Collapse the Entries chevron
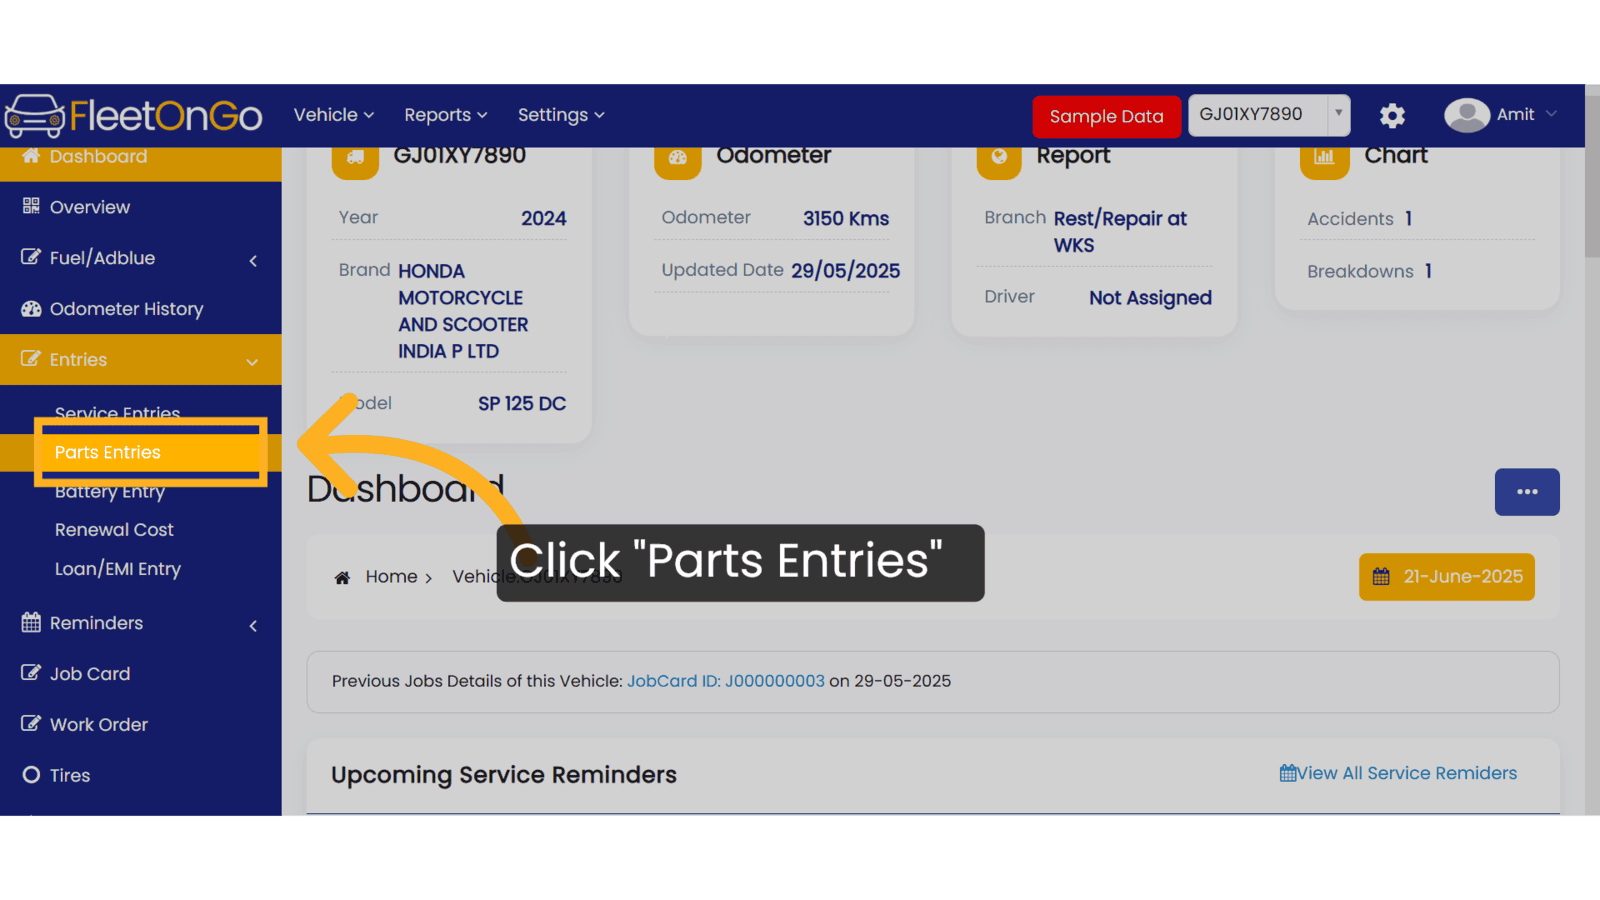This screenshot has width=1600, height=900. coord(252,362)
